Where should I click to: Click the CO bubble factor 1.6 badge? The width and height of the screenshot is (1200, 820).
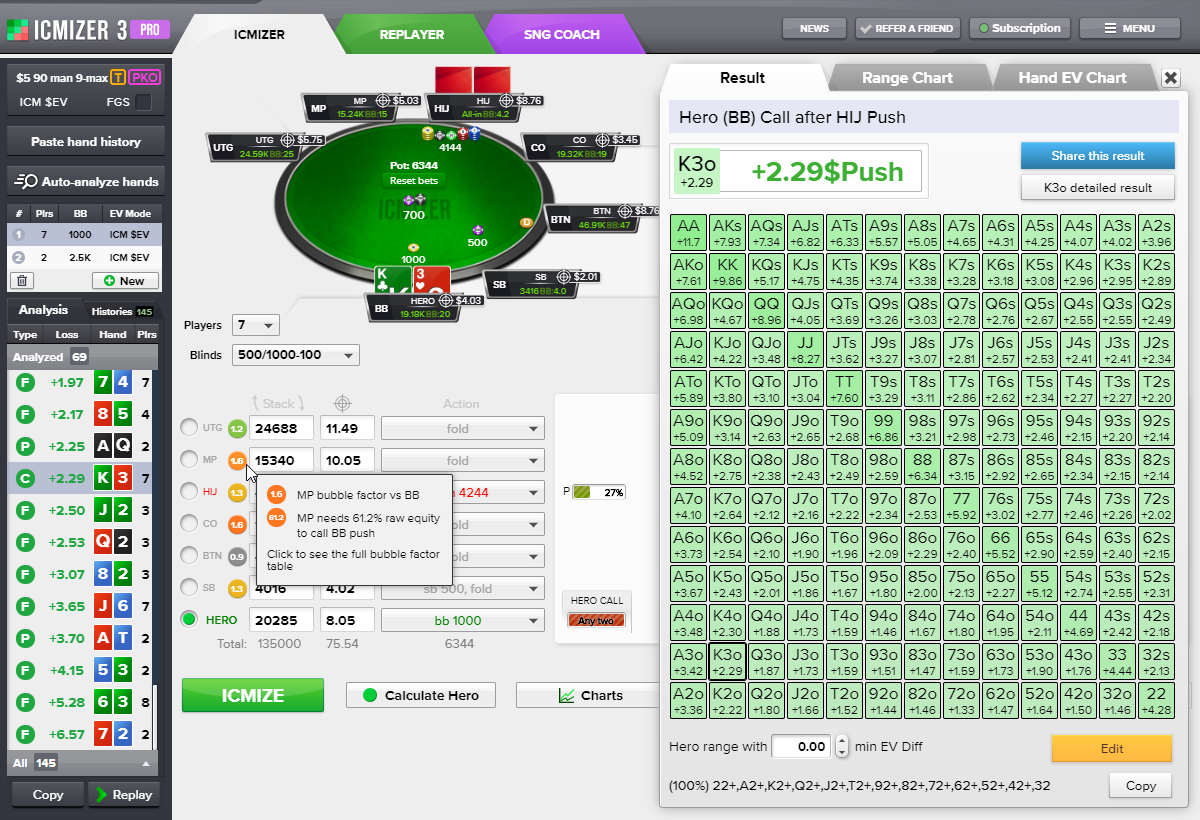(237, 524)
